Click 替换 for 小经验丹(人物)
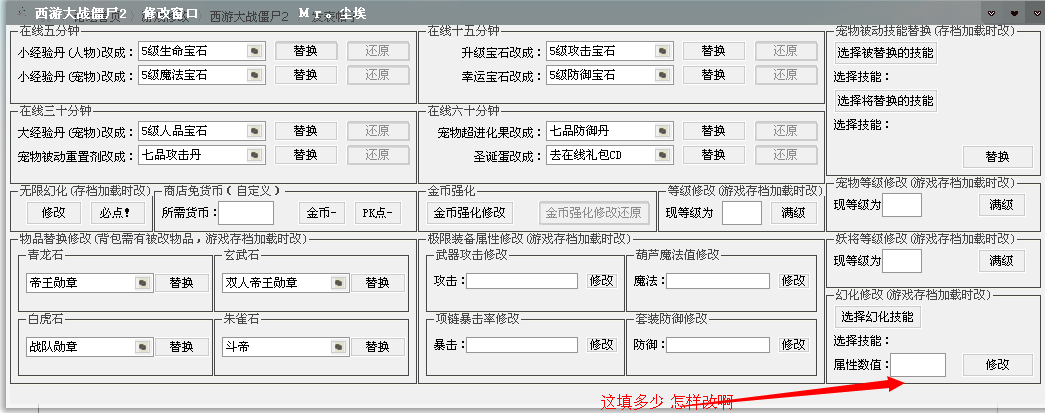Image resolution: width=1045 pixels, height=413 pixels. point(306,51)
